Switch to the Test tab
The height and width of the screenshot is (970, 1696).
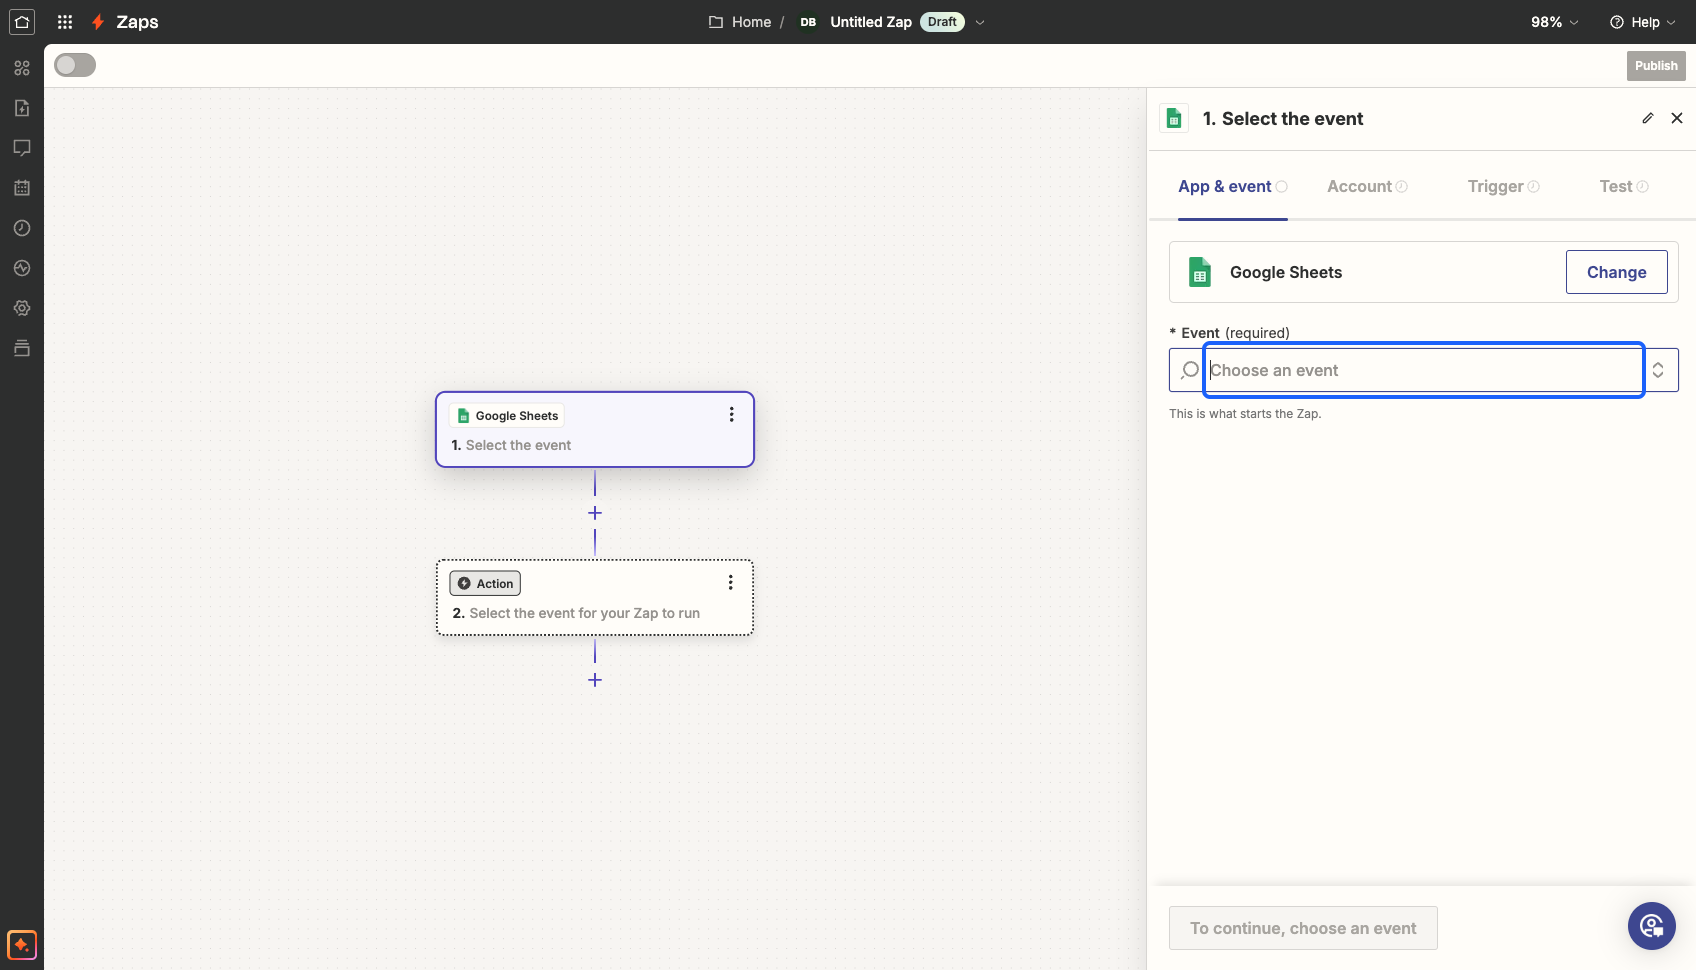[1624, 186]
